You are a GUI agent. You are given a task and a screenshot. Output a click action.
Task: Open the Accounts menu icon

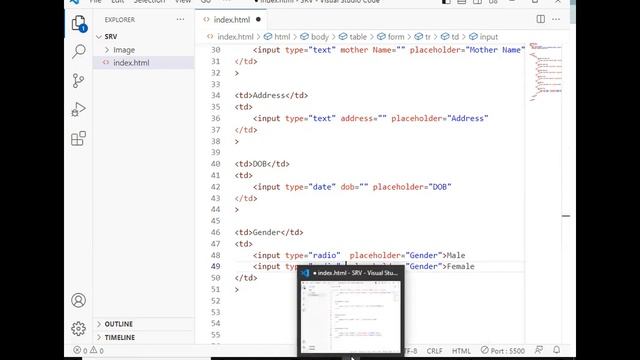(78, 300)
